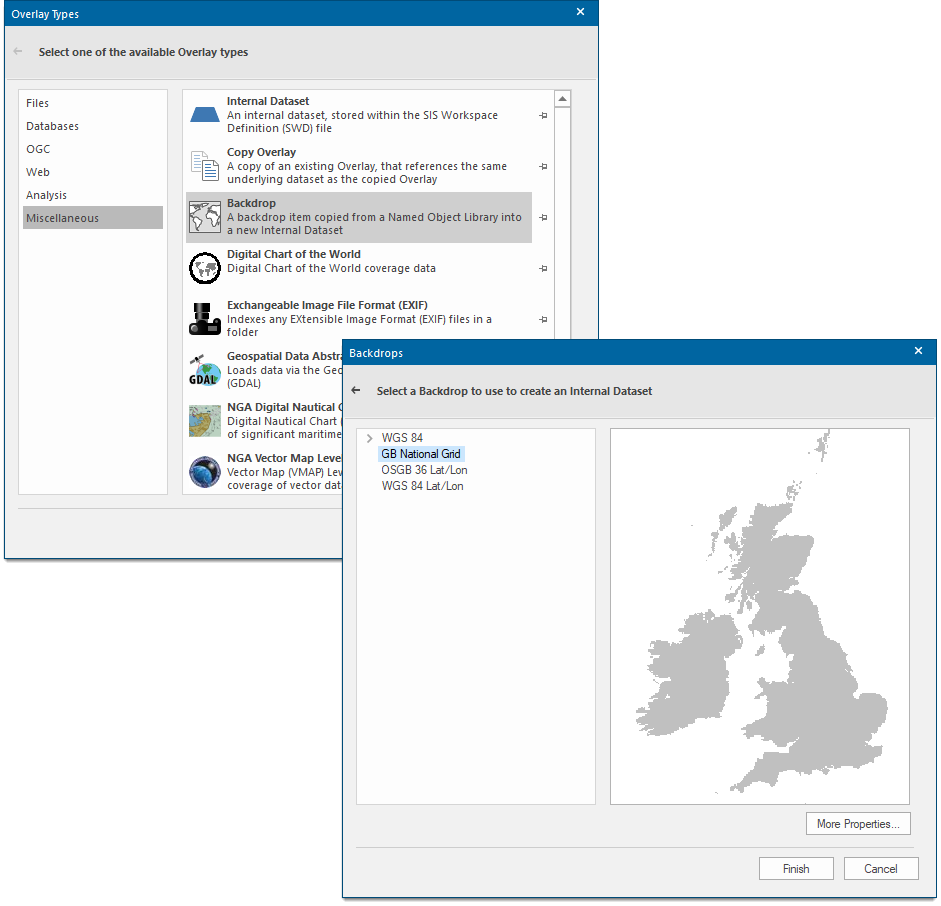Click the Great Britain backdrop preview map
941x906 pixels.
click(x=760, y=616)
